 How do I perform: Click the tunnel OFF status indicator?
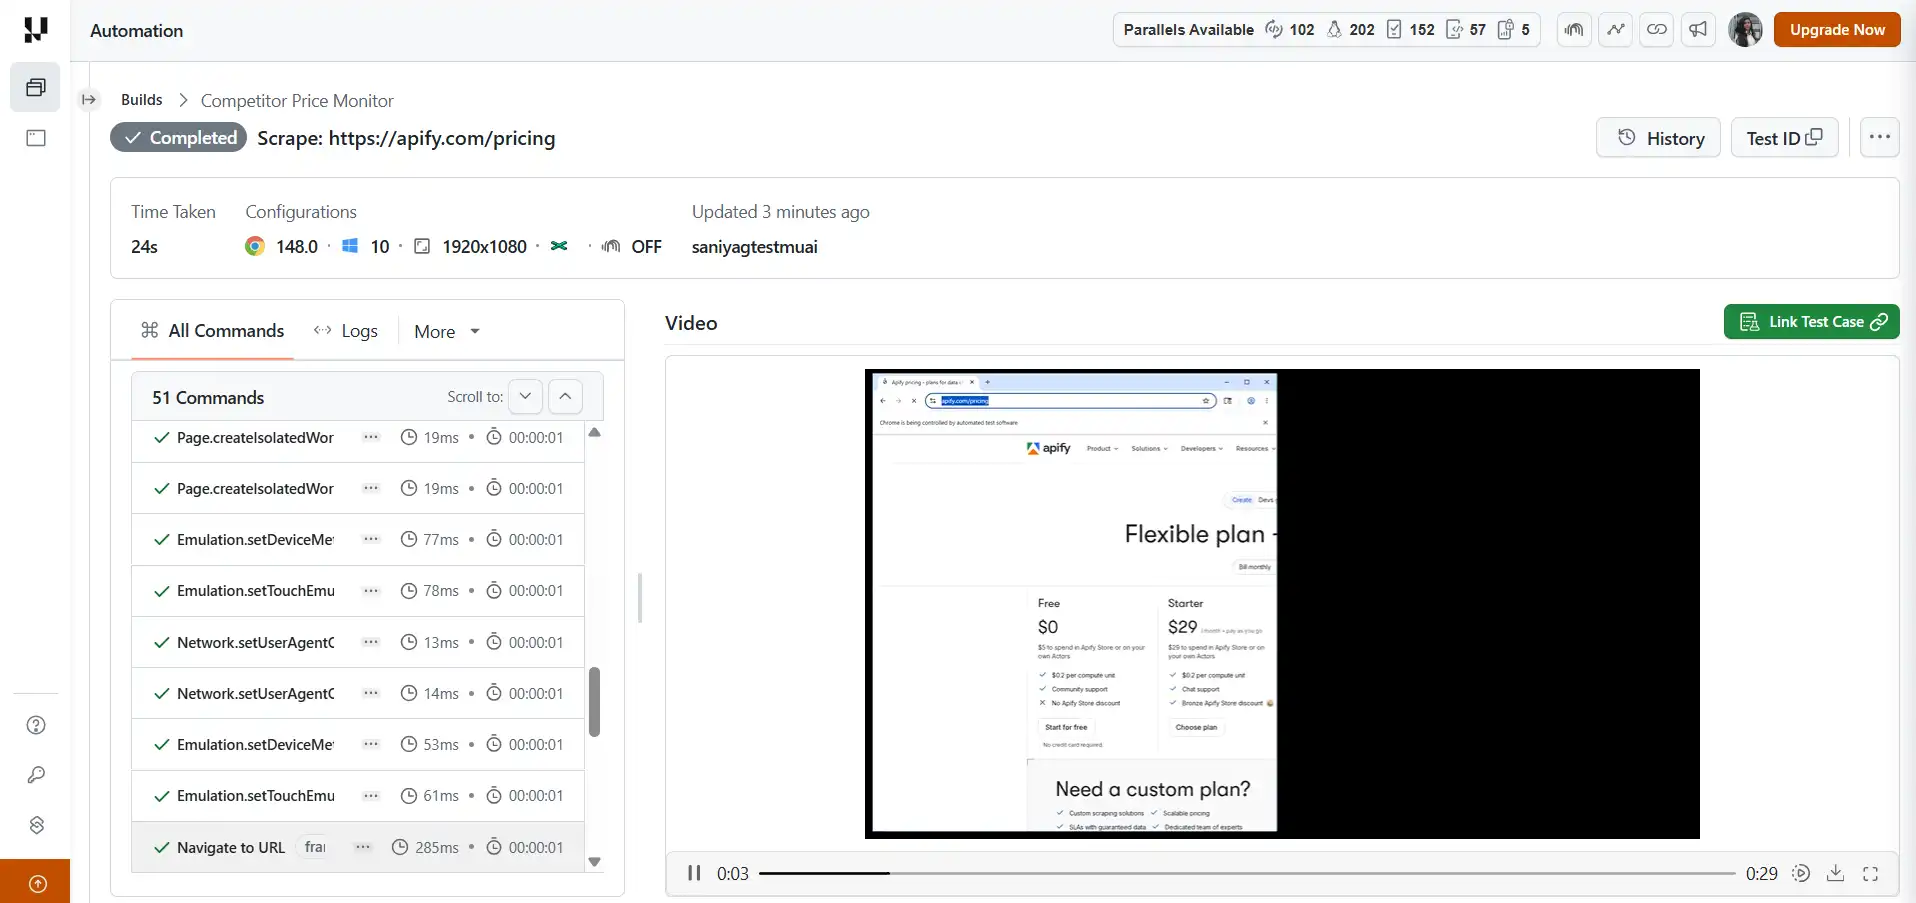[x=631, y=246]
